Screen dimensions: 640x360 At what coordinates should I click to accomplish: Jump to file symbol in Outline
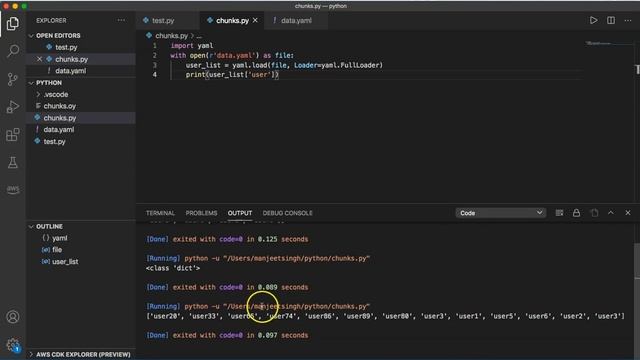coord(57,250)
